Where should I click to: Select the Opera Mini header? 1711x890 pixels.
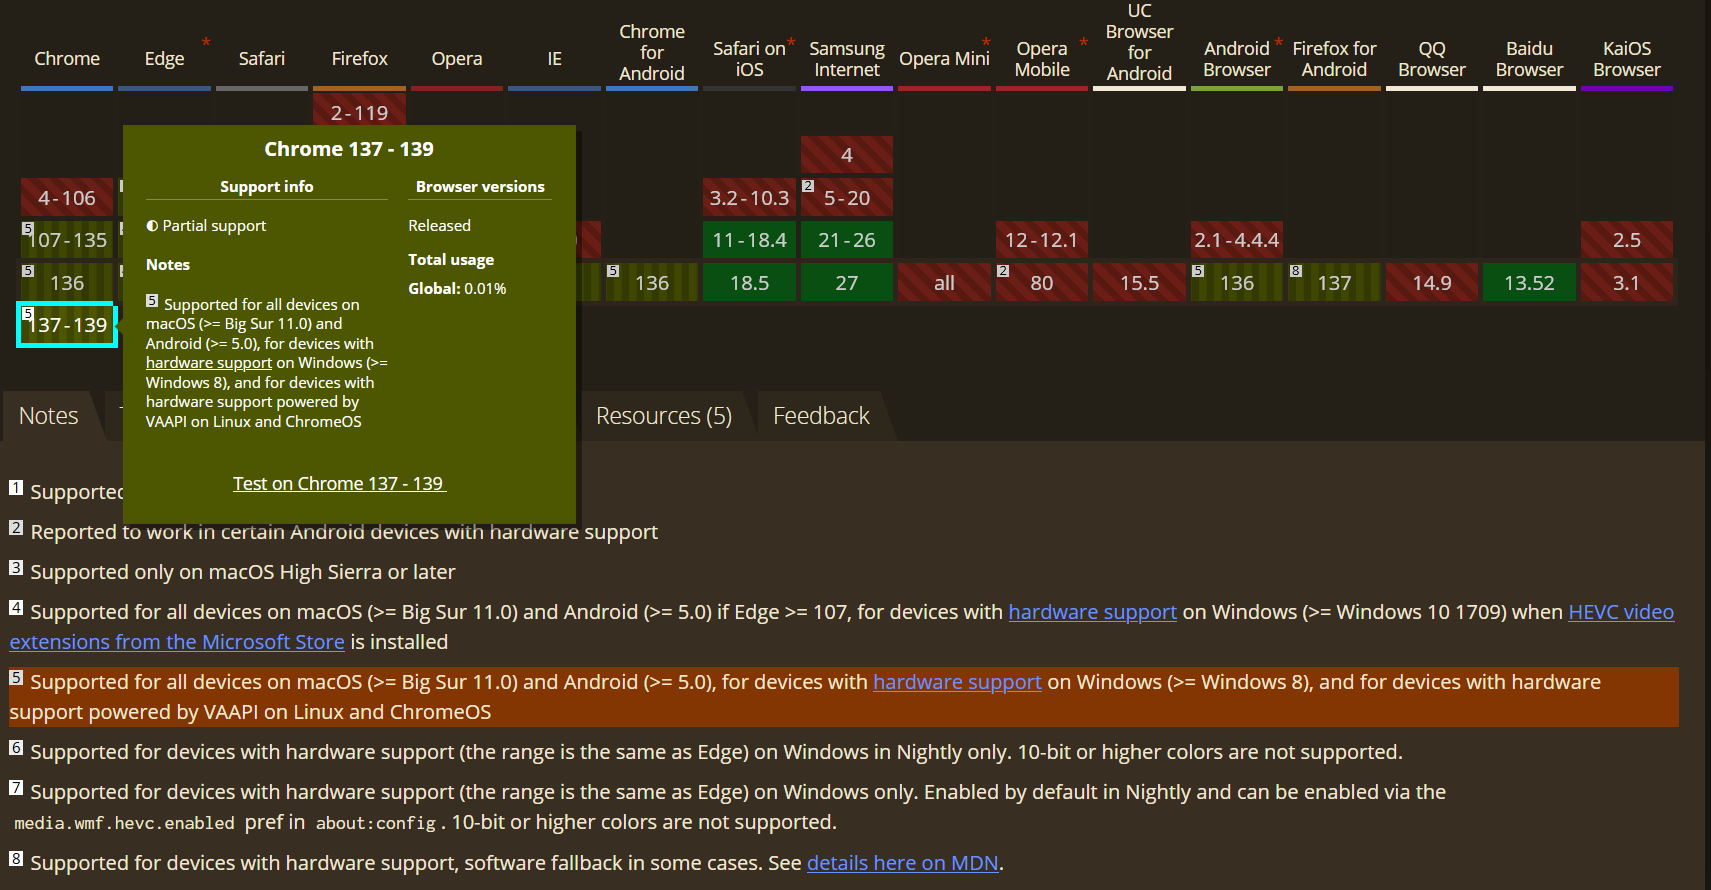(x=944, y=59)
